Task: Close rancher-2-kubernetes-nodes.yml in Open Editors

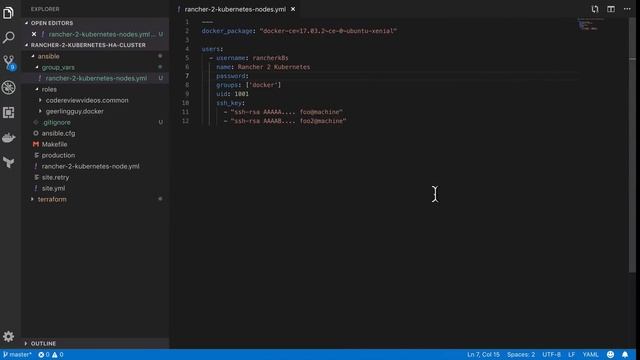Action: [34, 34]
